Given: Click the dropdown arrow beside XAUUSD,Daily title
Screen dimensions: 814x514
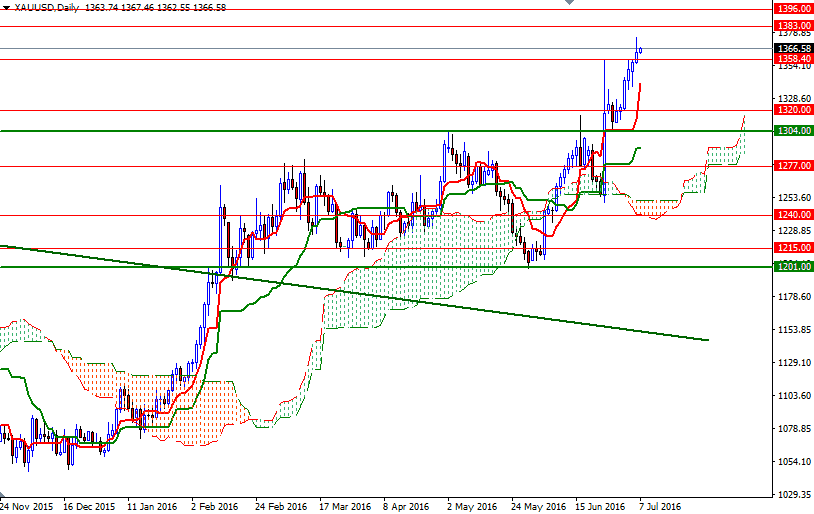Looking at the screenshot, I should [x=5, y=6].
